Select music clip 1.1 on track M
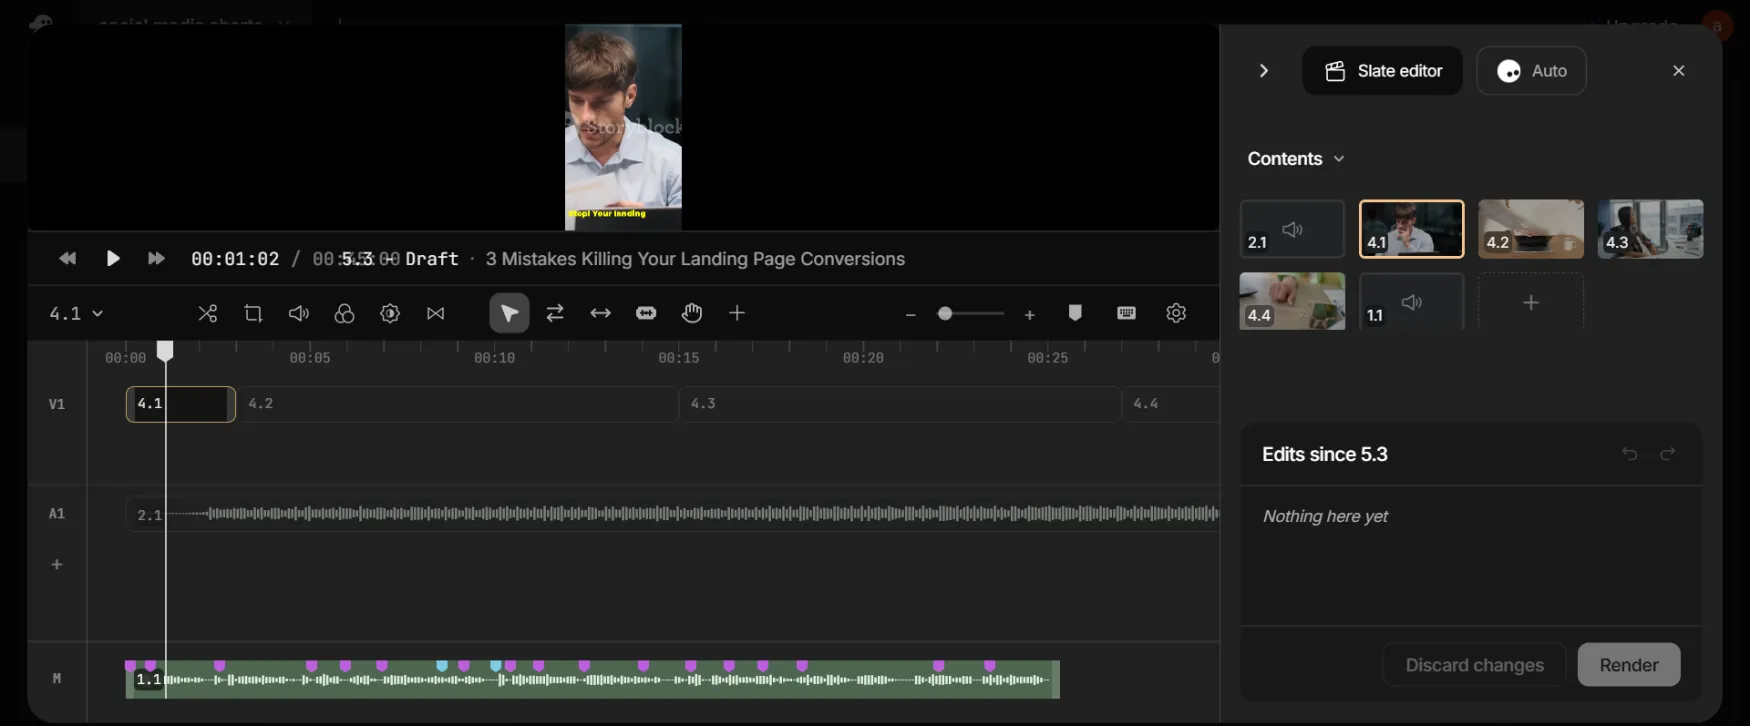 coord(592,679)
